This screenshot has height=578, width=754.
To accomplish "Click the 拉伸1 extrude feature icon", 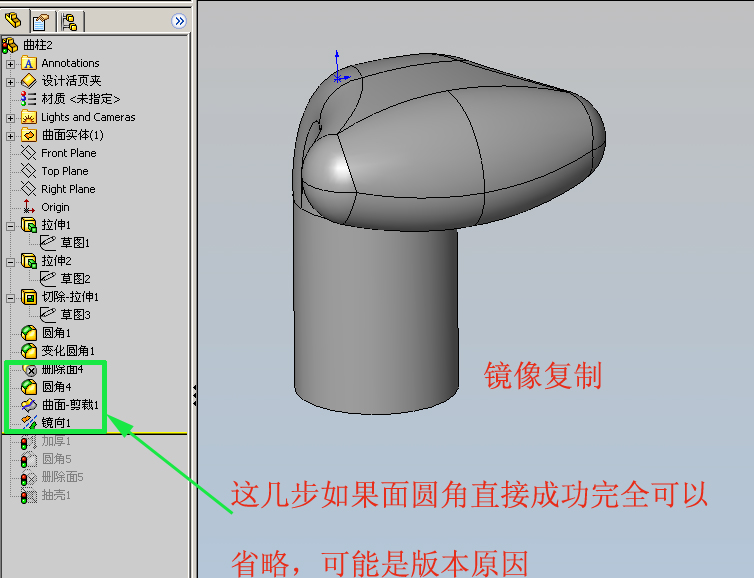I will [x=29, y=225].
